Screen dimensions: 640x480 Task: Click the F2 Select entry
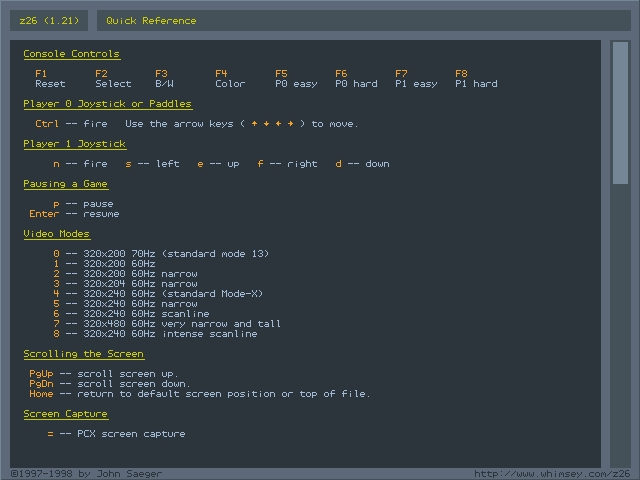click(113, 79)
